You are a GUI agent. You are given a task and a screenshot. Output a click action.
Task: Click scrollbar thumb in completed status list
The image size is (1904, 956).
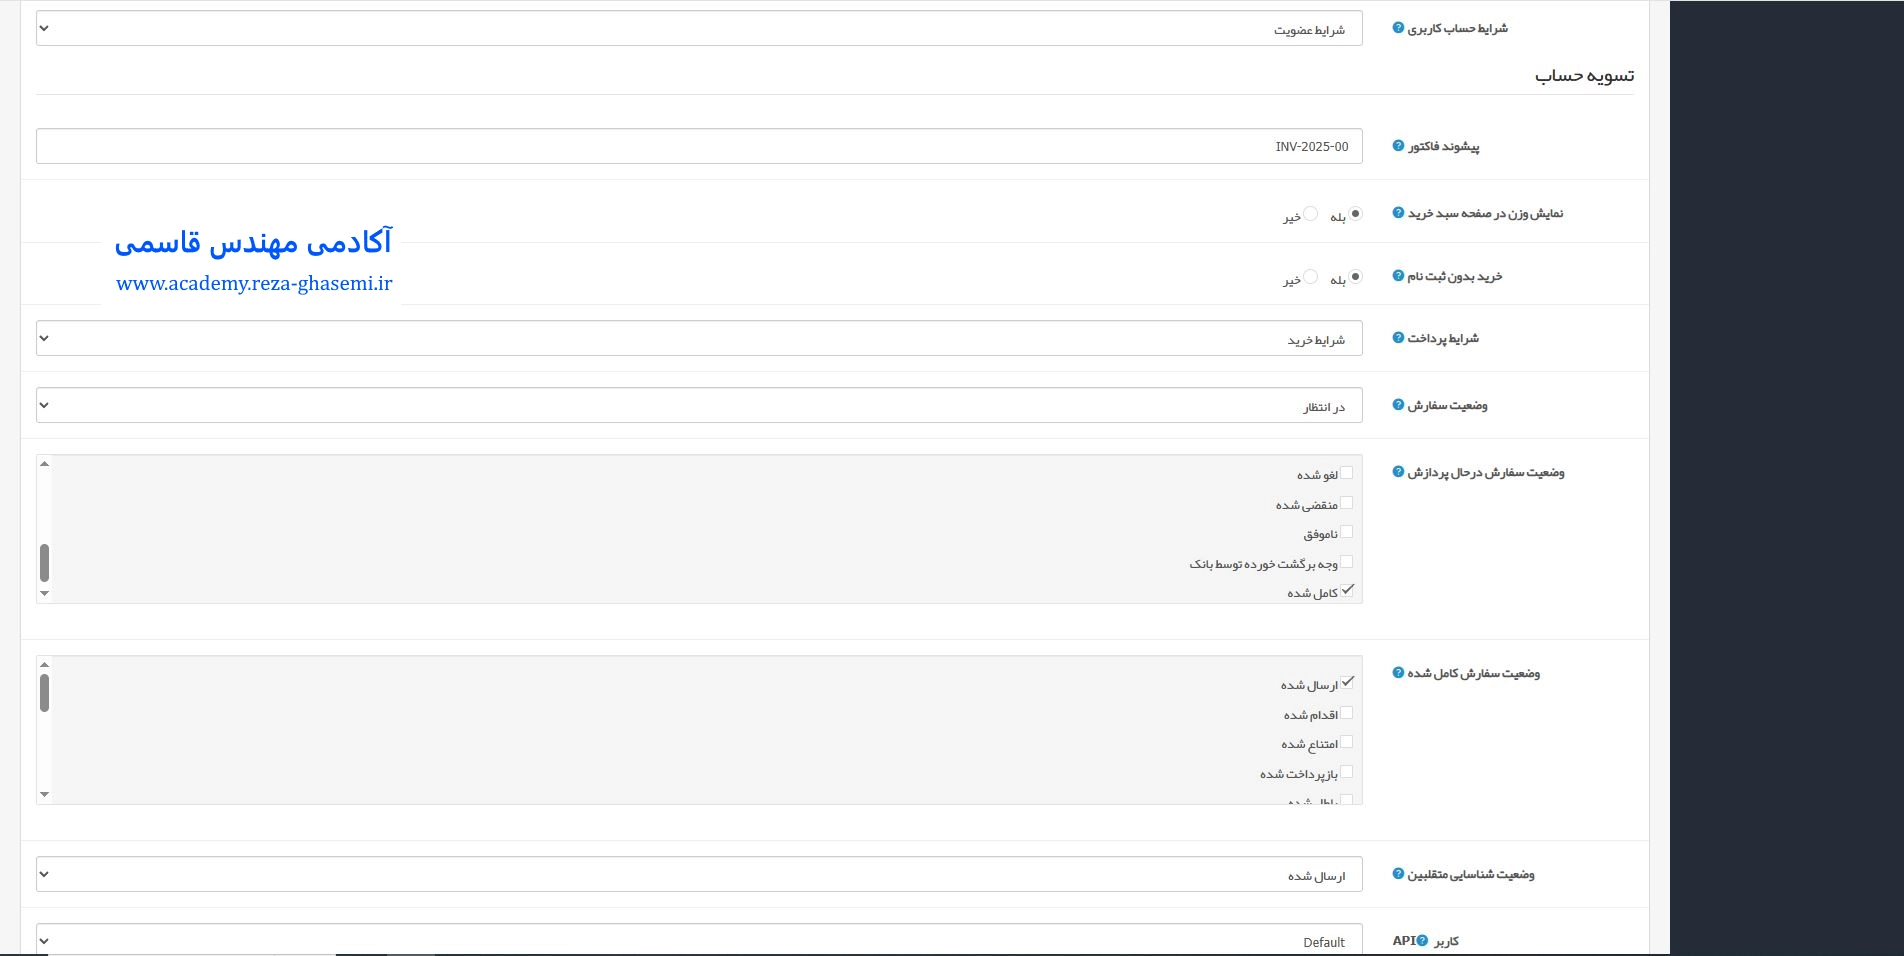[44, 693]
